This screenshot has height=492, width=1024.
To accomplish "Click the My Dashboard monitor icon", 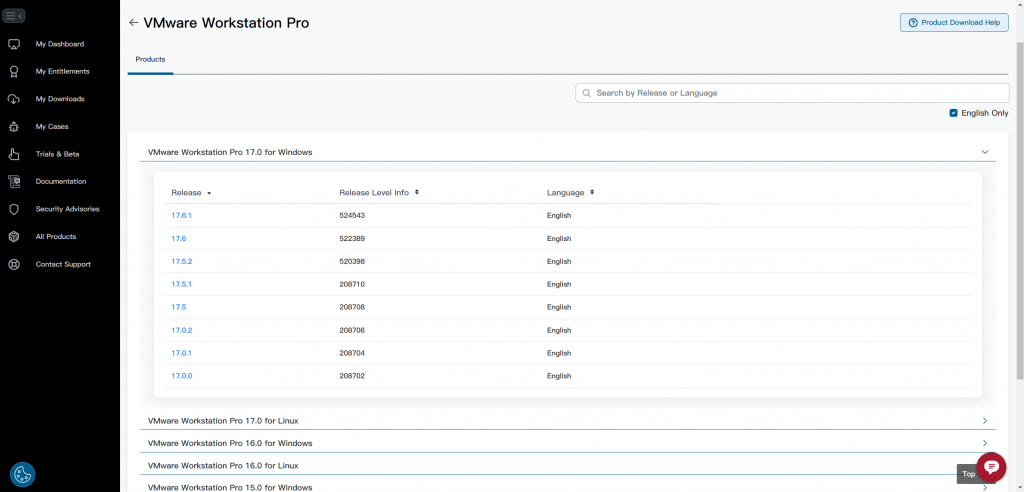I will tap(14, 44).
